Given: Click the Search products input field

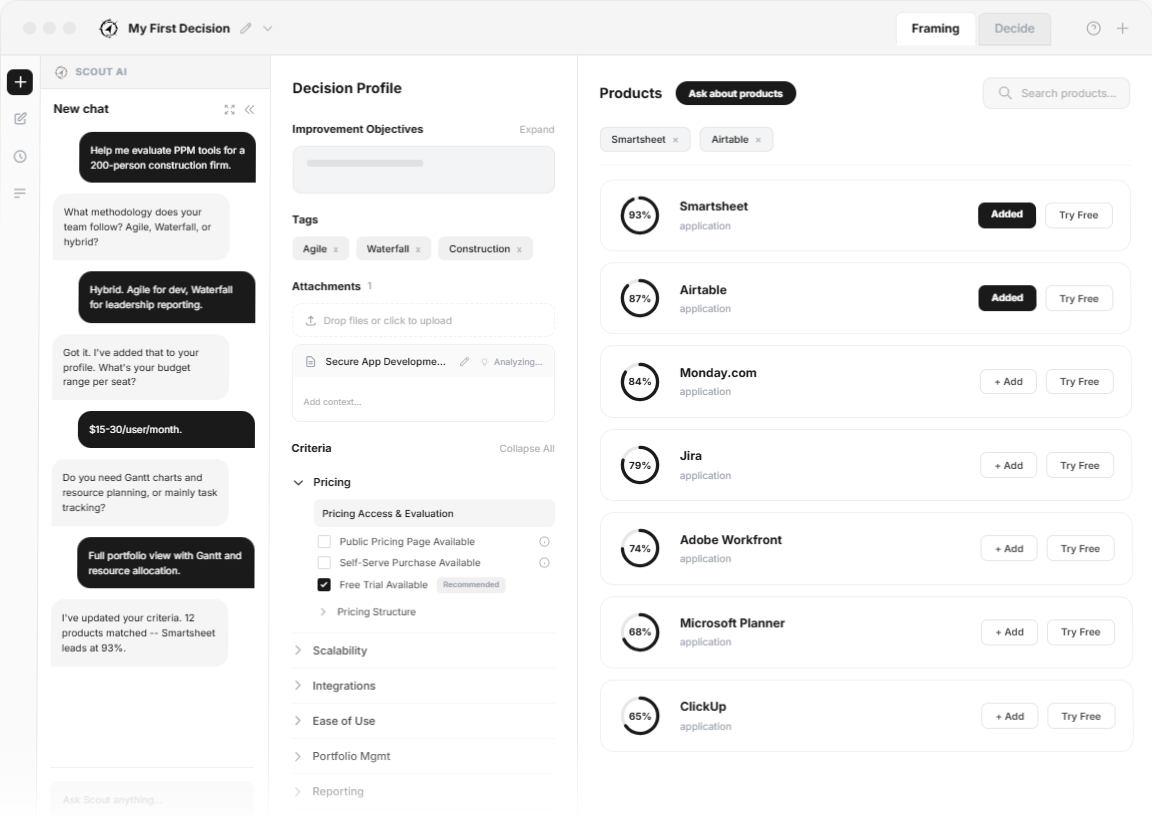Looking at the screenshot, I should 1066,93.
